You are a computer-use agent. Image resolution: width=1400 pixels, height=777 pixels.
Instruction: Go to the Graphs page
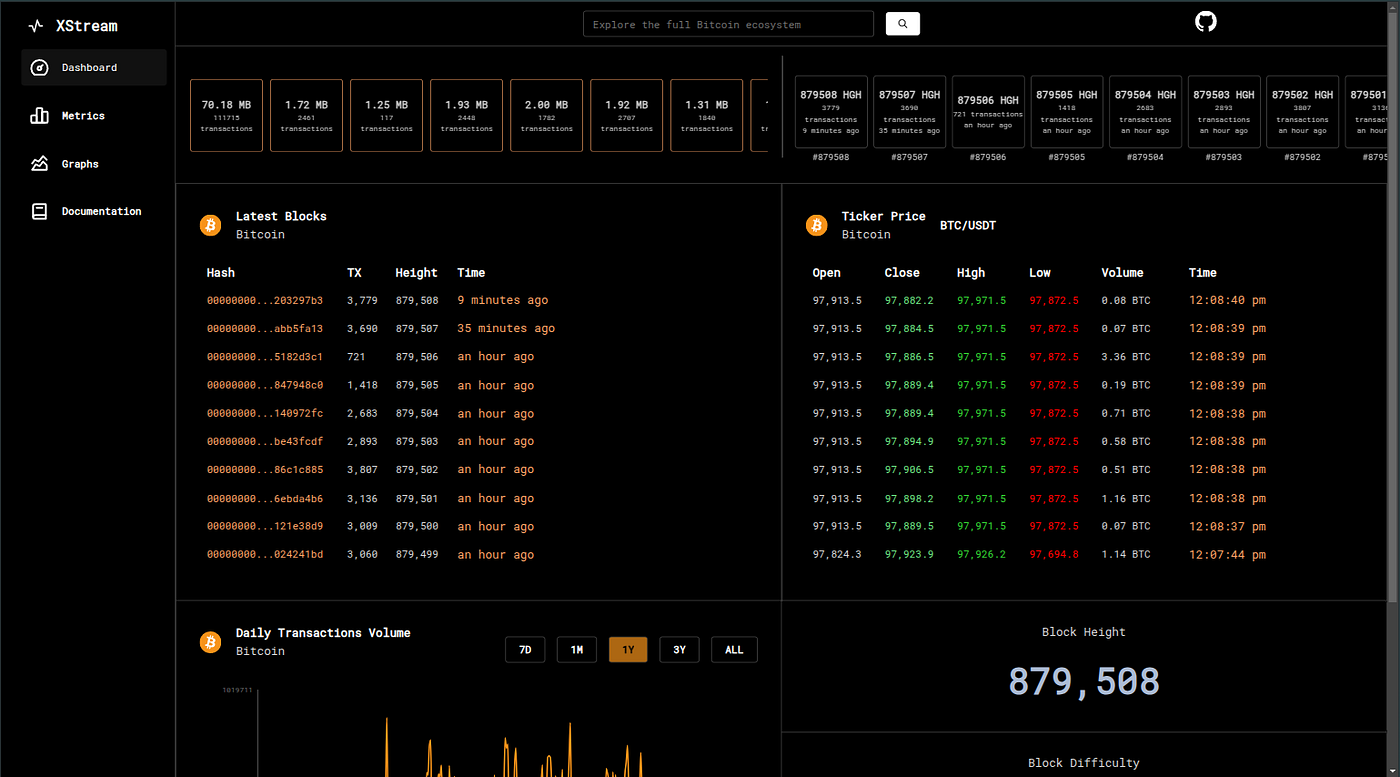80,164
